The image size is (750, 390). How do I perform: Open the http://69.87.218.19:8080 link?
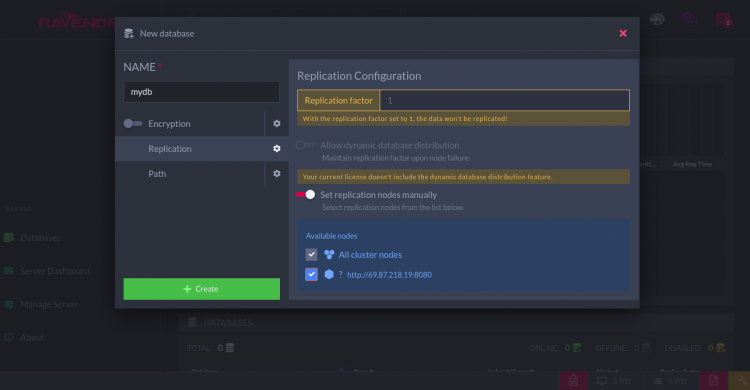click(389, 275)
